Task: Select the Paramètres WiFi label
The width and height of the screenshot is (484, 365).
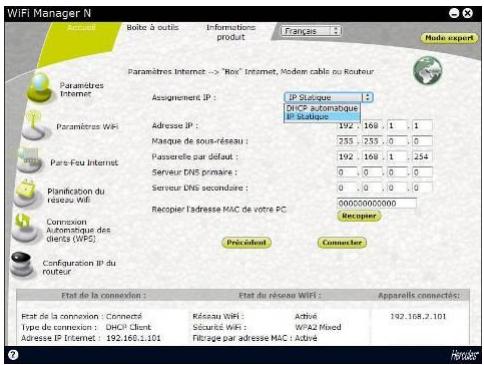Action: point(87,127)
